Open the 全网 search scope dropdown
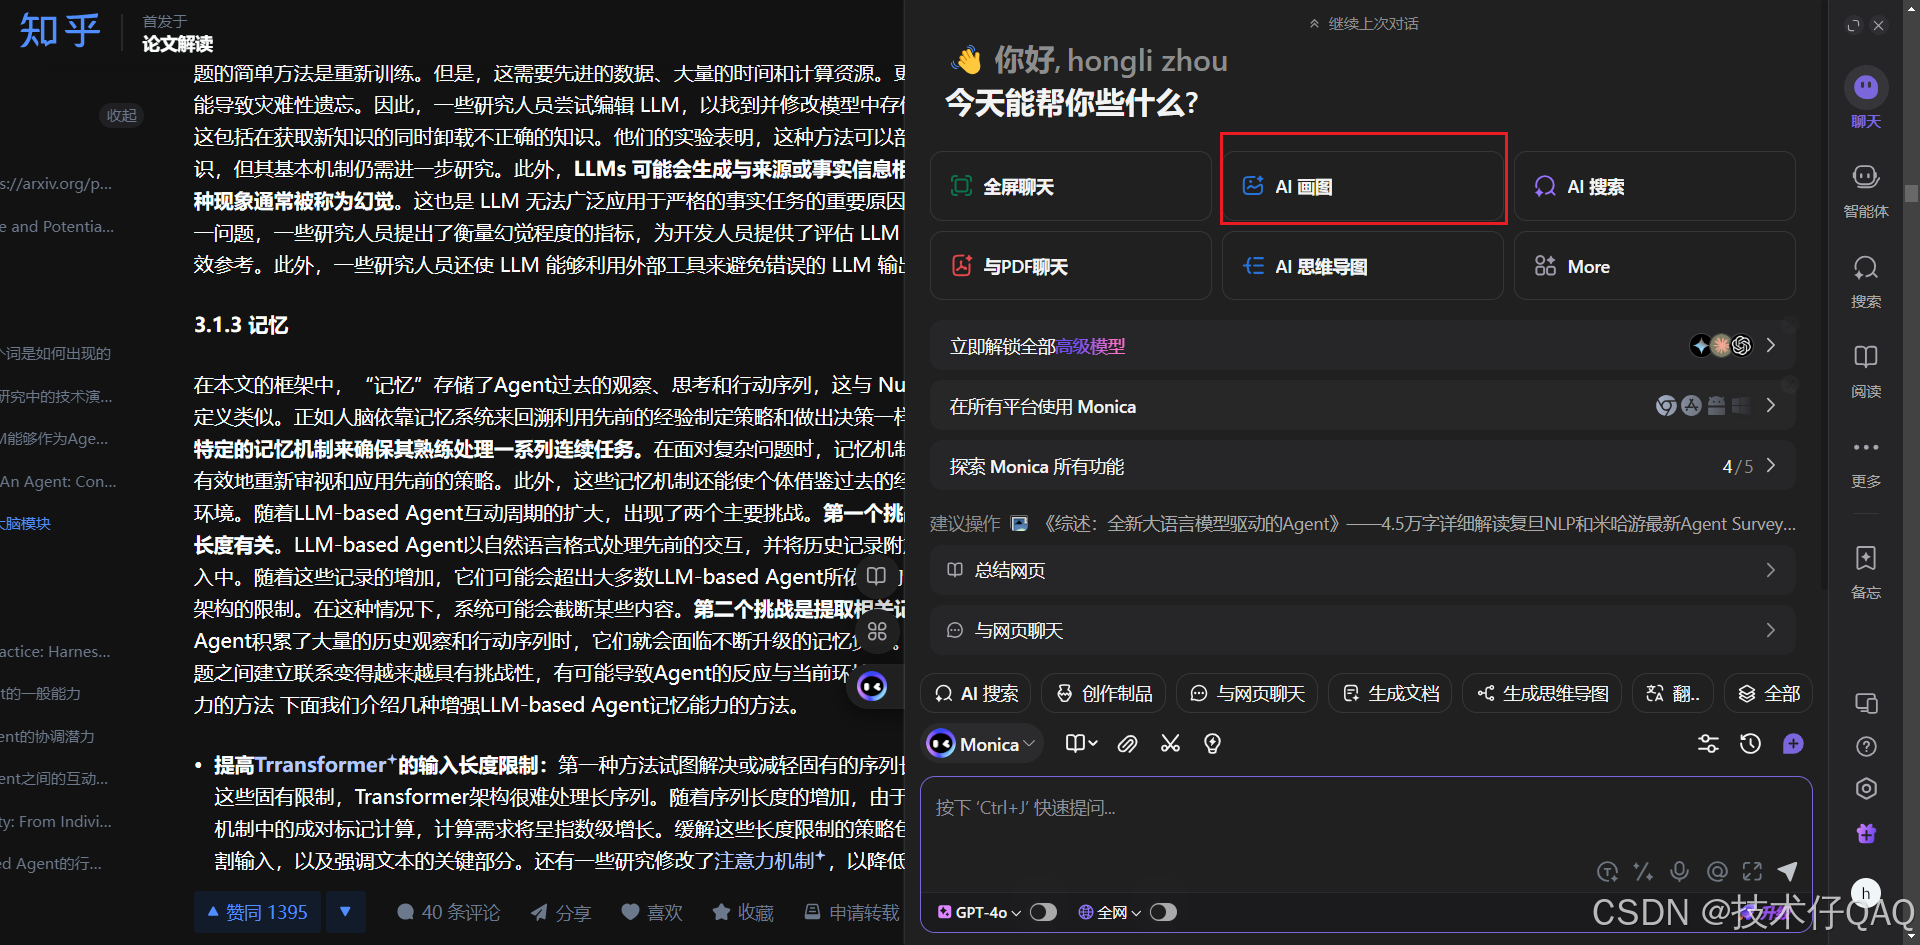This screenshot has width=1920, height=945. coord(1110,912)
